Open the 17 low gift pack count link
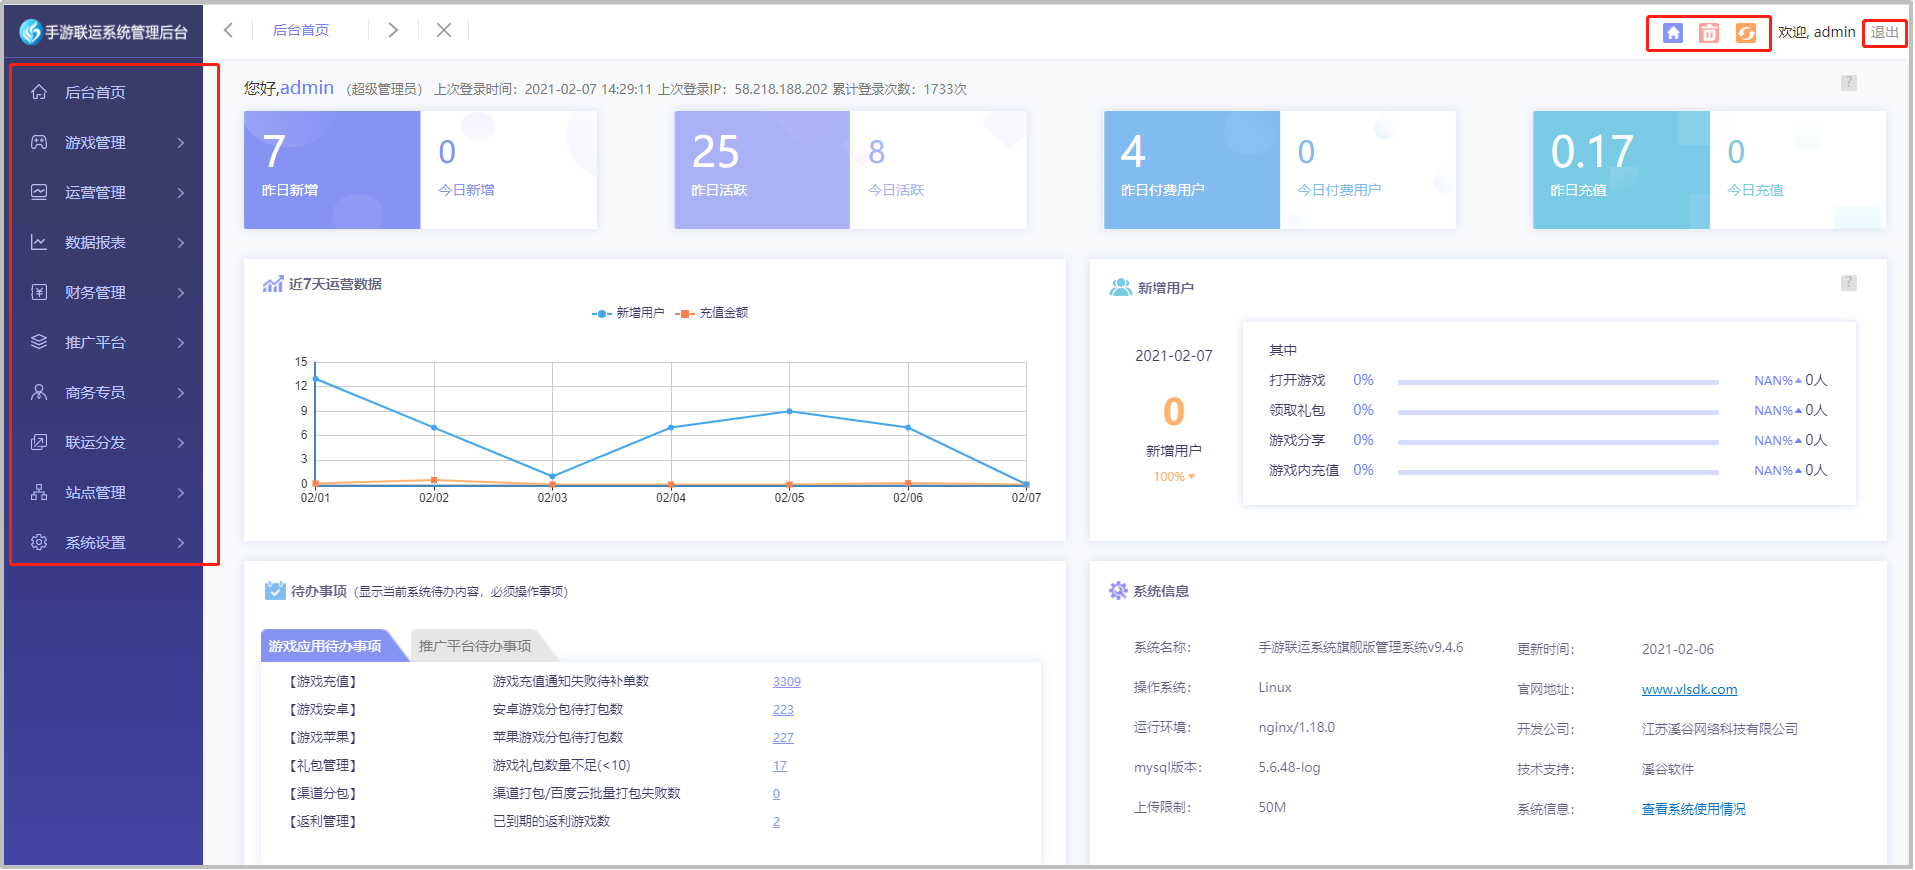Image resolution: width=1915 pixels, height=870 pixels. (780, 766)
